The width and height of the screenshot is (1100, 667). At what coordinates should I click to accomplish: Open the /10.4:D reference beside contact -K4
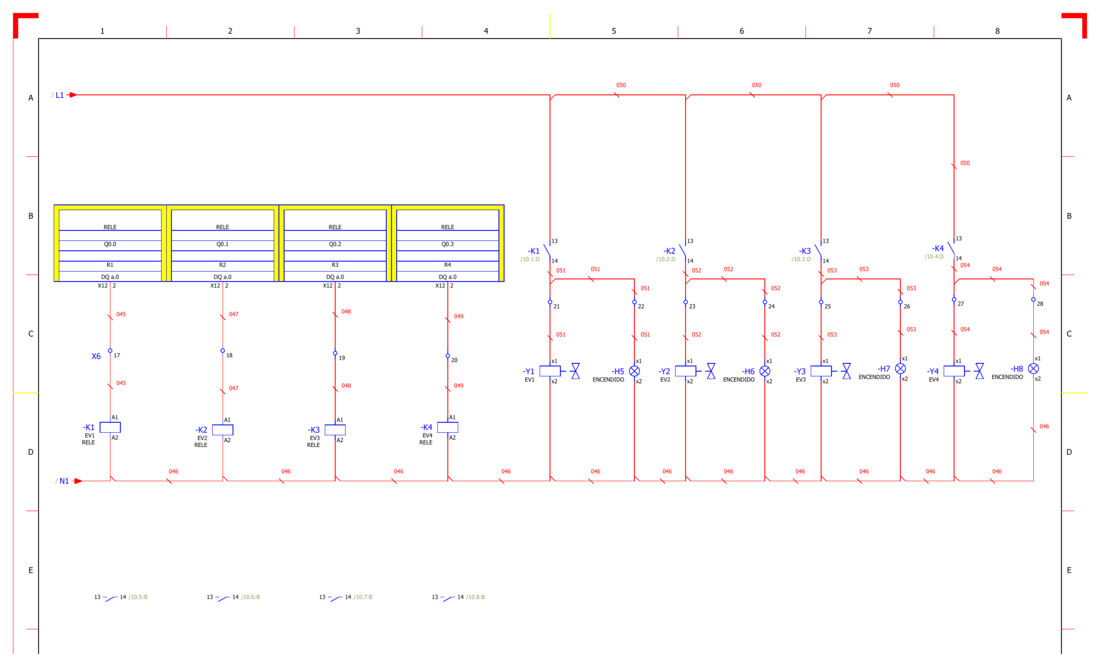pos(934,257)
